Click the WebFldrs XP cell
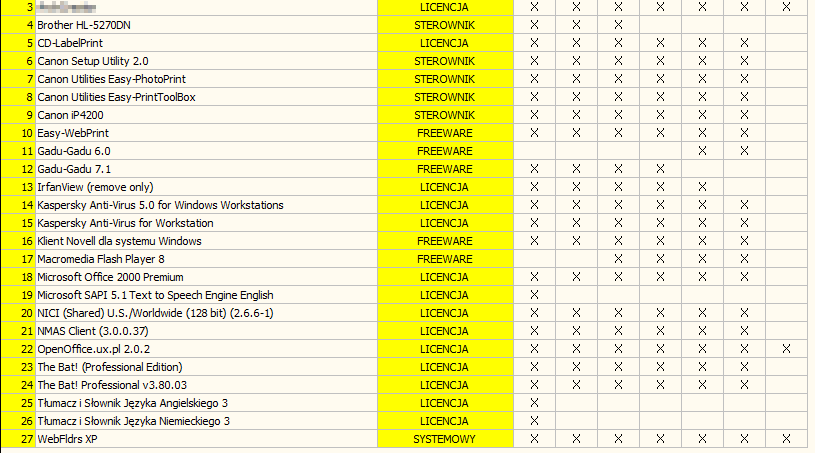Viewport: 815px width, 453px height. 206,439
